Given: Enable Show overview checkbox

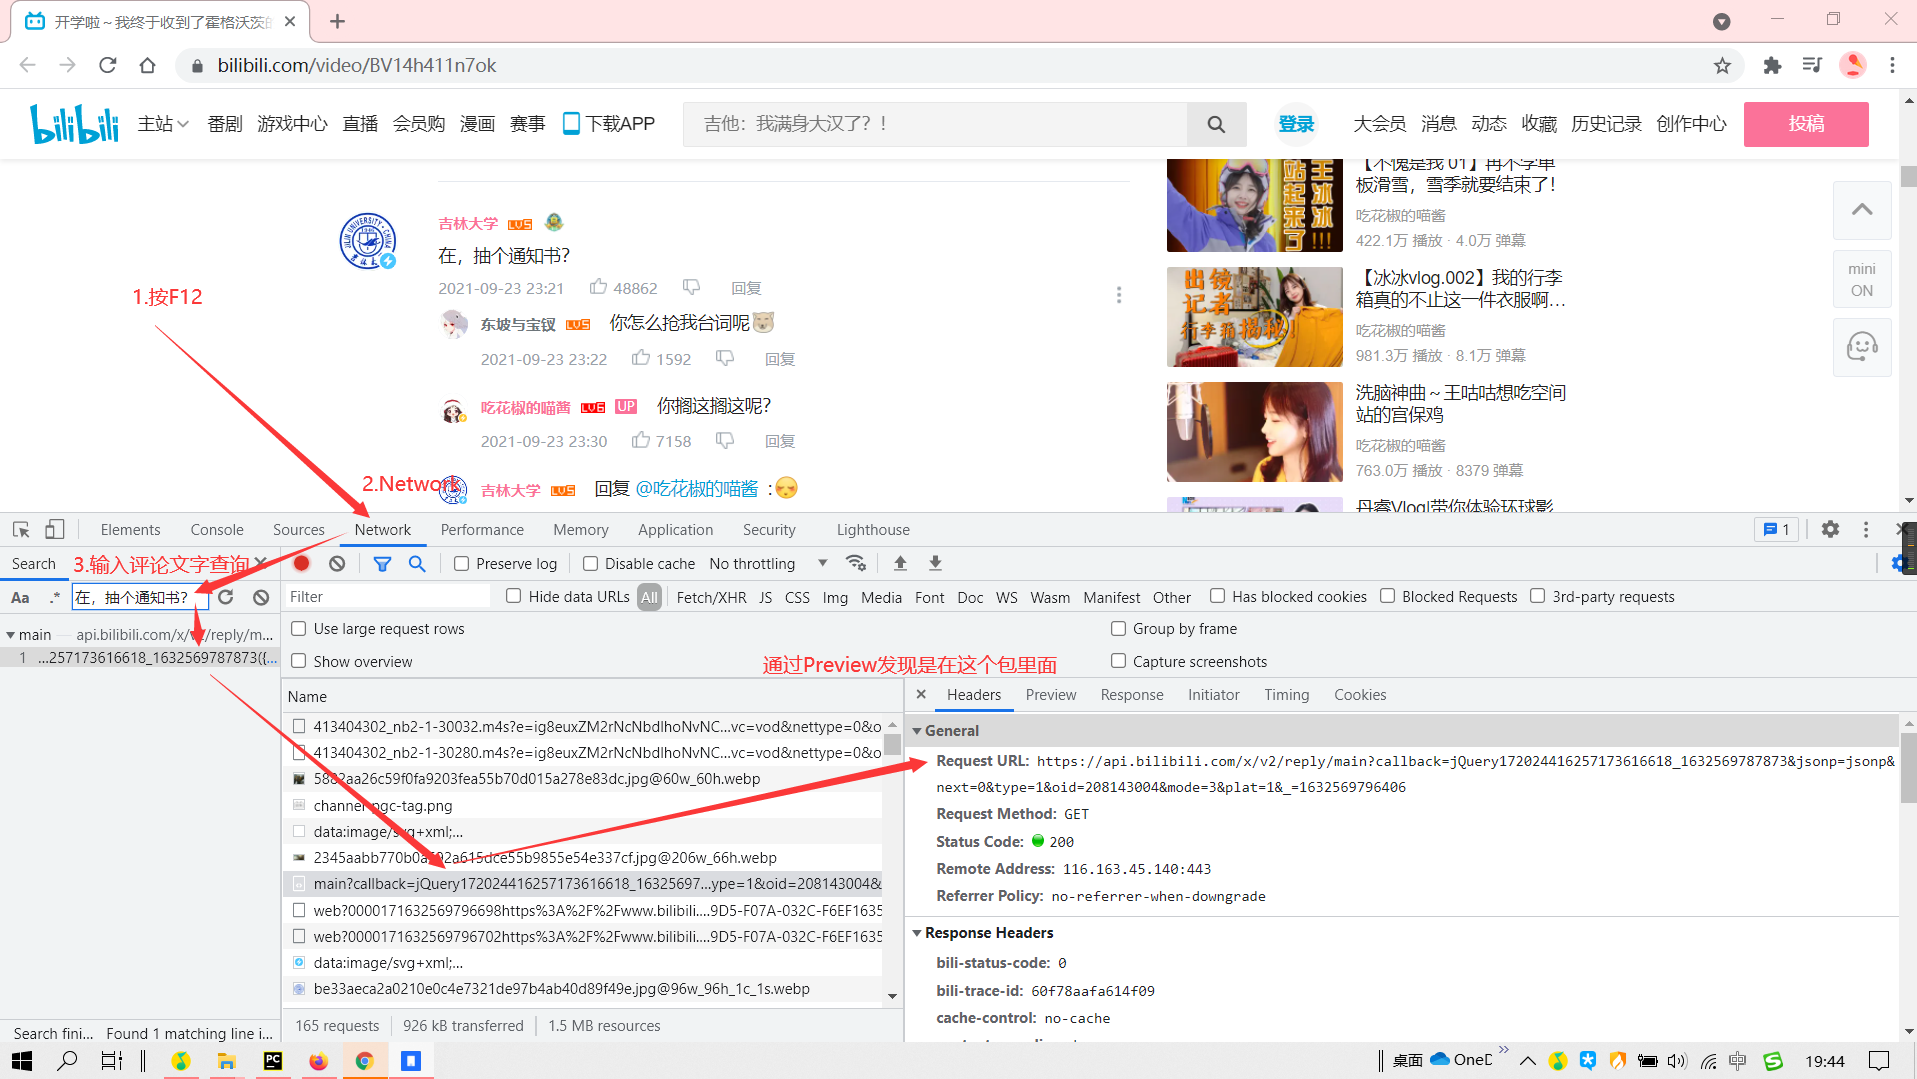Looking at the screenshot, I should 298,661.
